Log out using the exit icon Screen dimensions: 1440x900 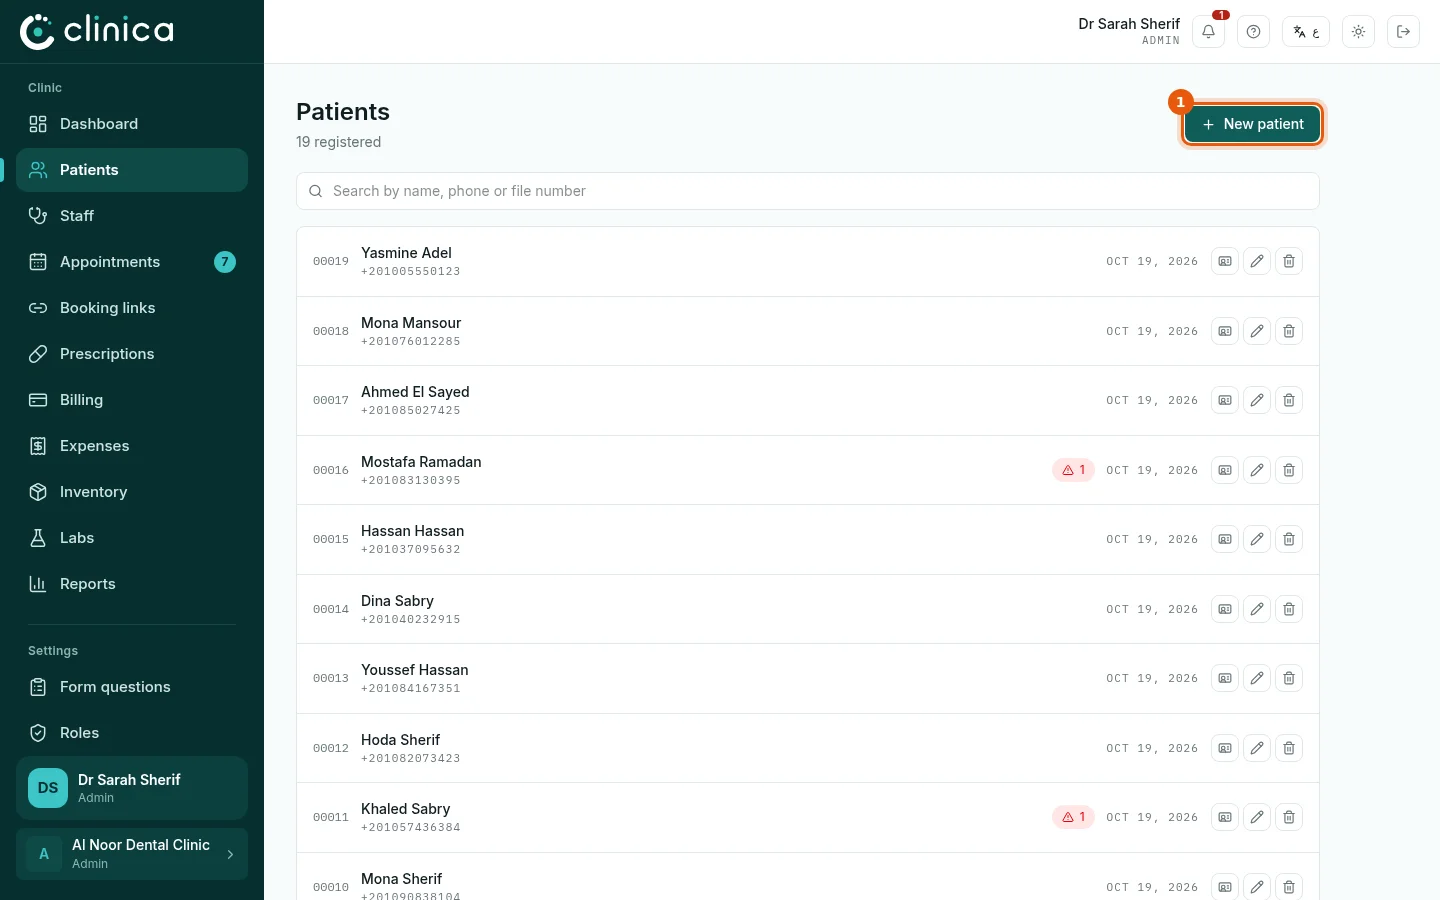[1403, 32]
